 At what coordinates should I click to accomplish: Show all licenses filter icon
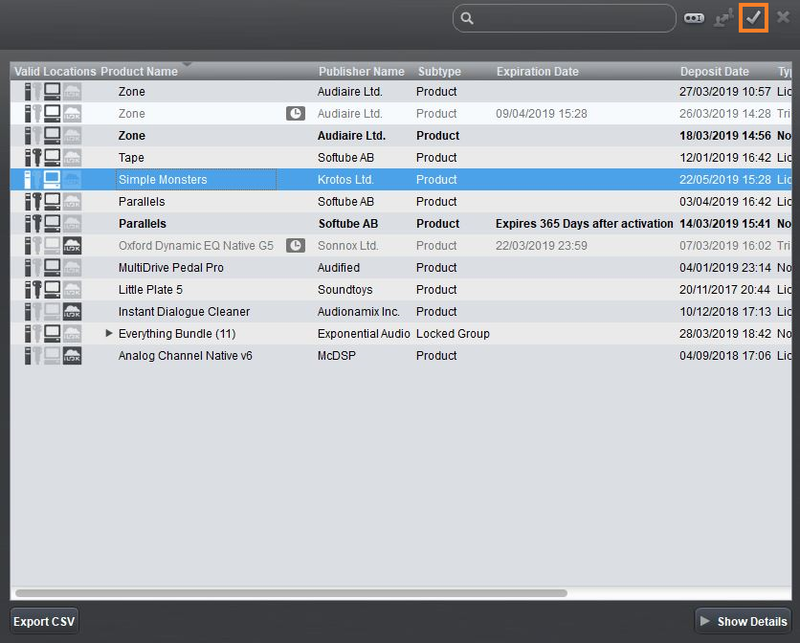[694, 18]
